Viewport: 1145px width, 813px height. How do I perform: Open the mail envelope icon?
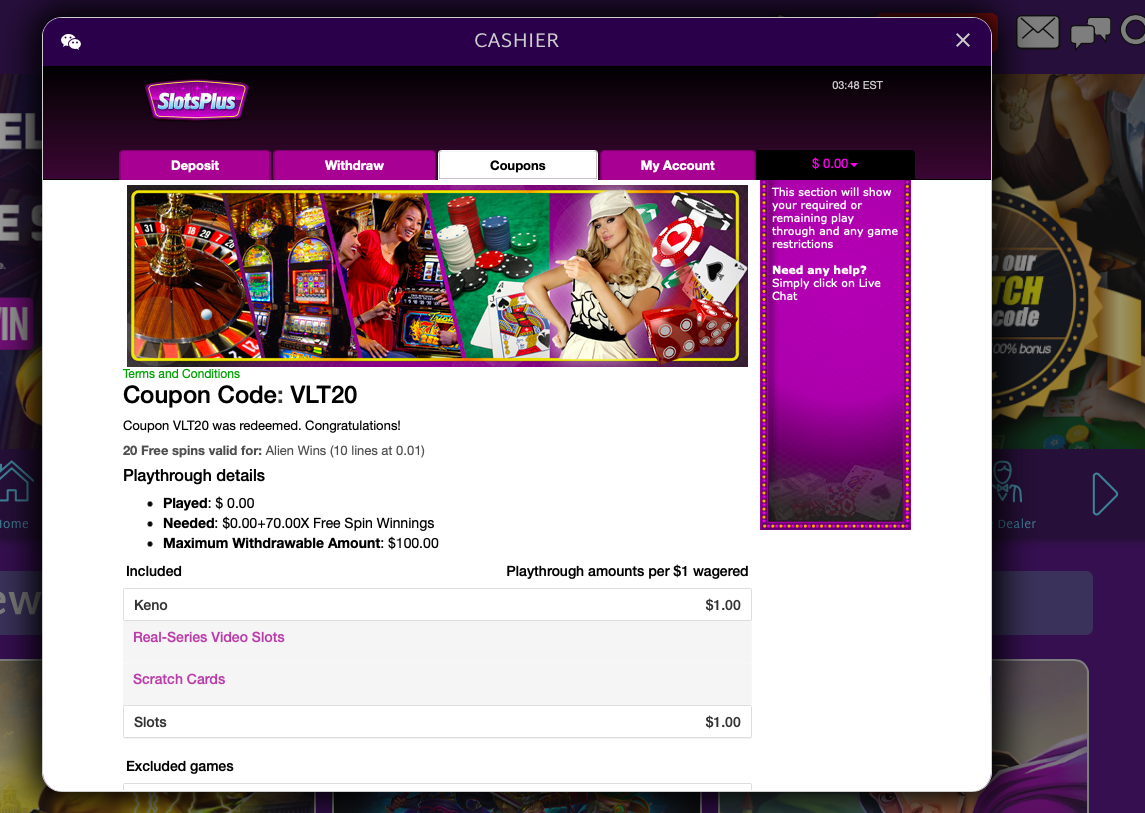coord(1037,33)
